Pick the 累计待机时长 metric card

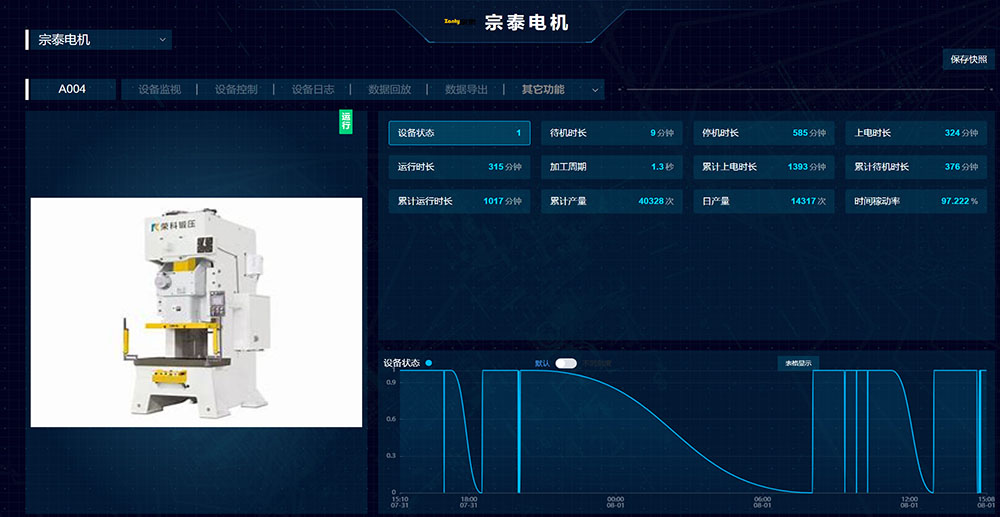pyautogui.click(x=916, y=167)
